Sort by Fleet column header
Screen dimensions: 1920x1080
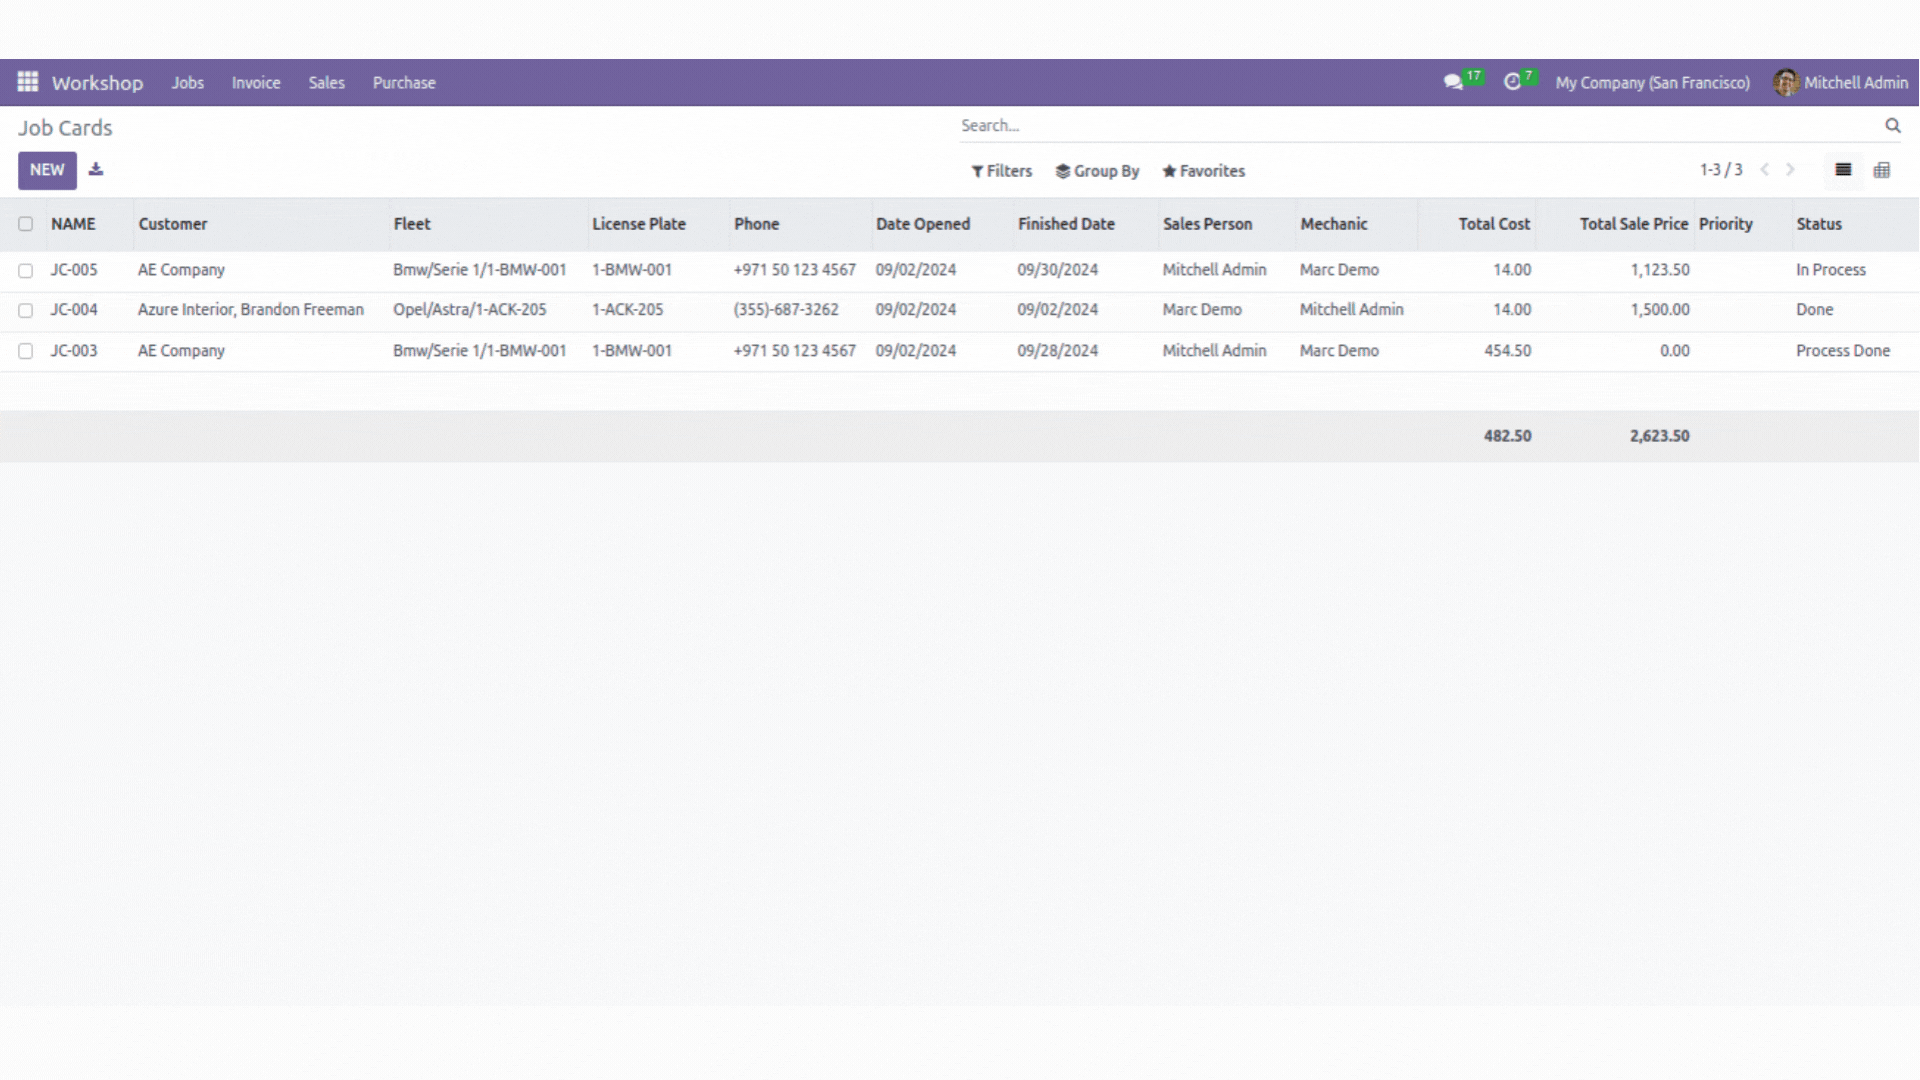tap(412, 224)
